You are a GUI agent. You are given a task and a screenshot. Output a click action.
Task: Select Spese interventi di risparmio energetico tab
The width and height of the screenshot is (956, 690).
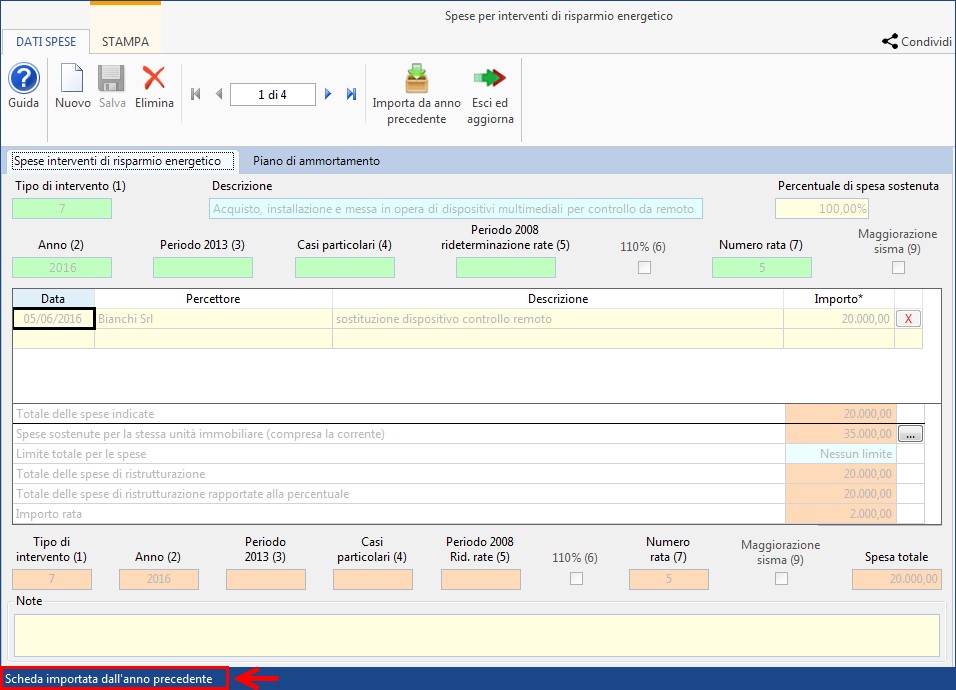(123, 161)
